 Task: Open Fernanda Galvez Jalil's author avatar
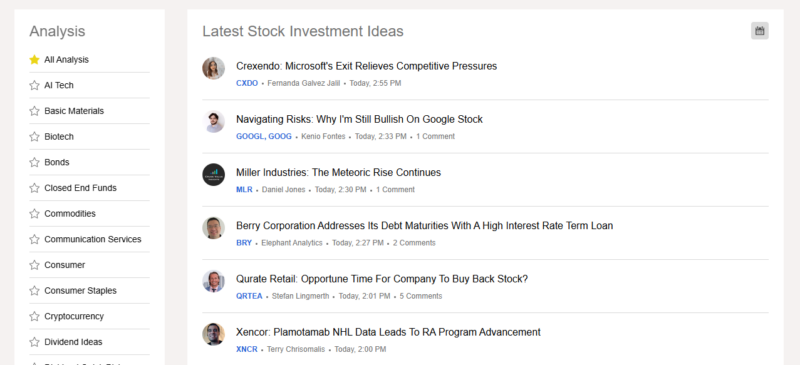(x=213, y=68)
